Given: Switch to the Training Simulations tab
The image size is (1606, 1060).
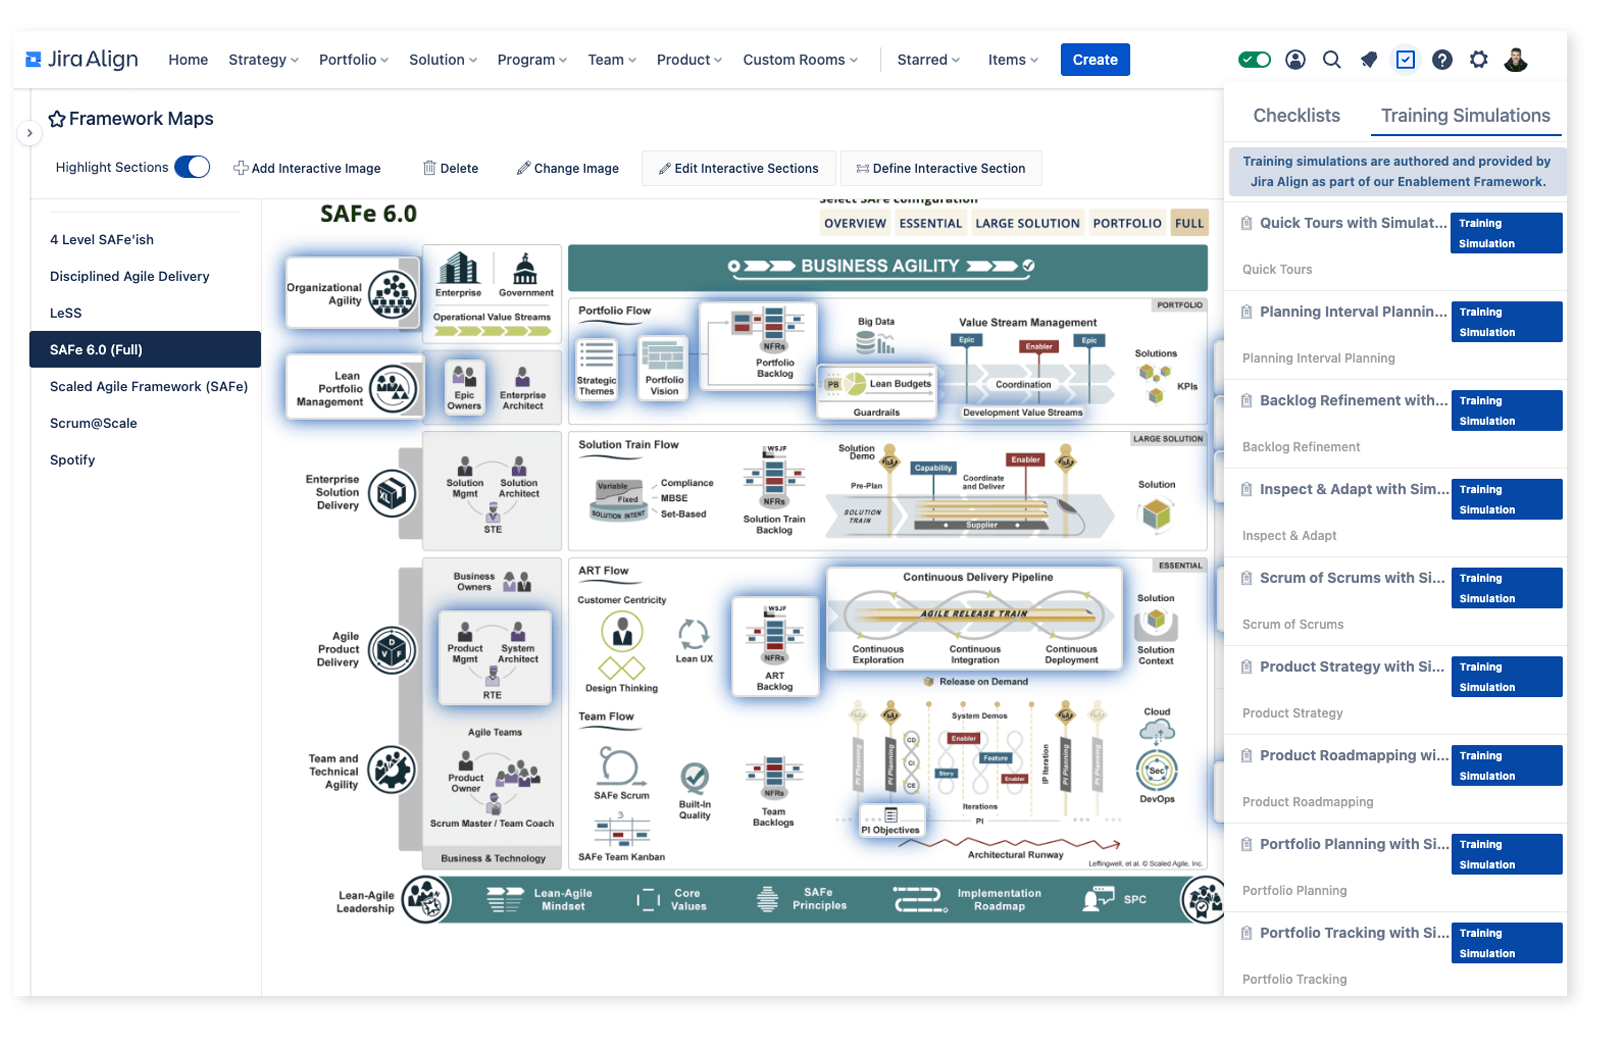Looking at the screenshot, I should 1465,116.
